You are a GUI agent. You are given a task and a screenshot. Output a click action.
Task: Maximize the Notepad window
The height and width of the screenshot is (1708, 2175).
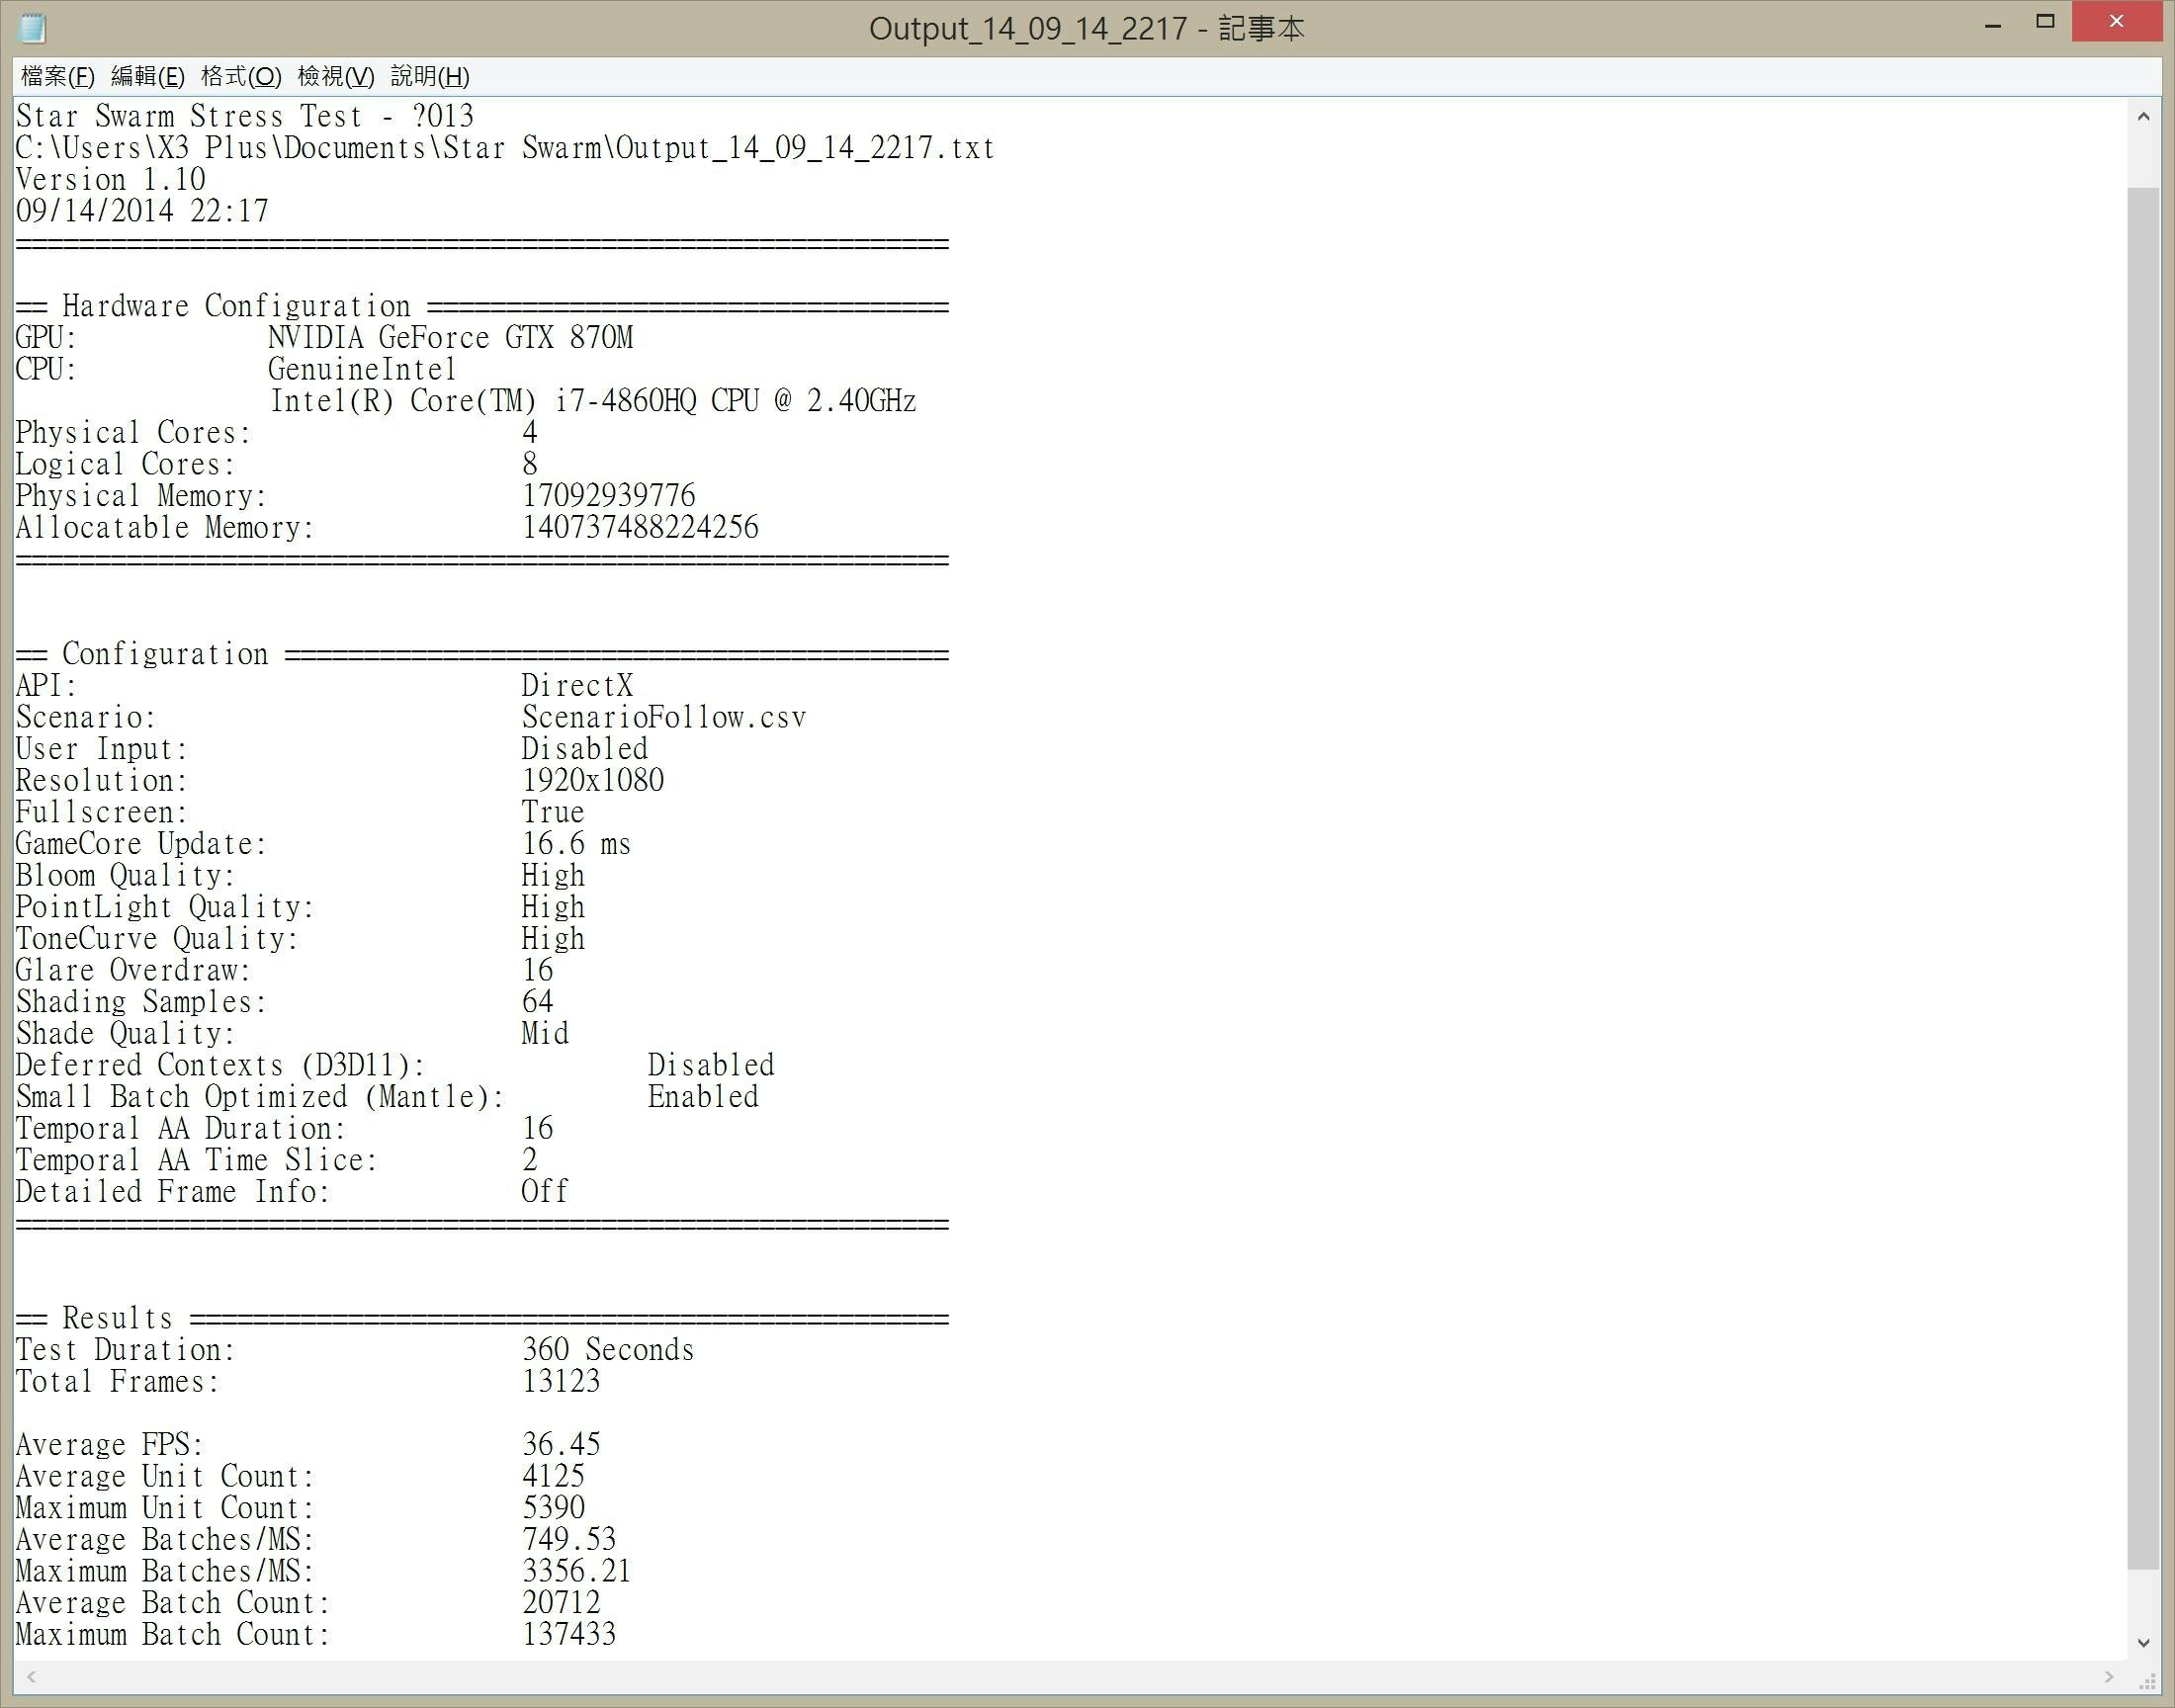(2045, 22)
